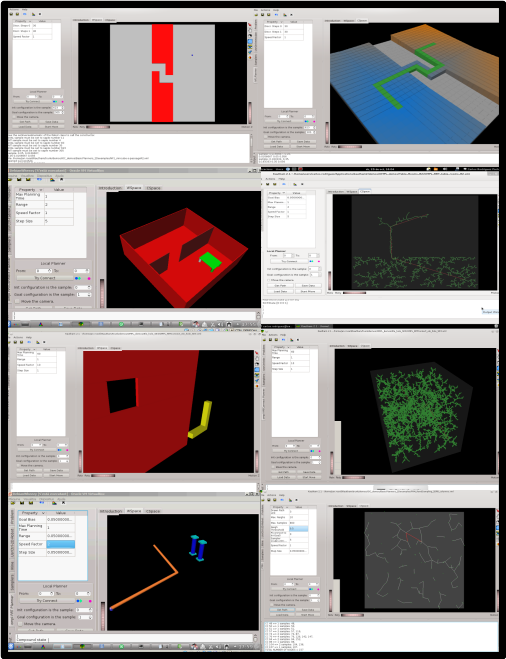The height and width of the screenshot is (659, 506).
Task: Click the From spinbox in orange arm window
Action: [46, 593]
